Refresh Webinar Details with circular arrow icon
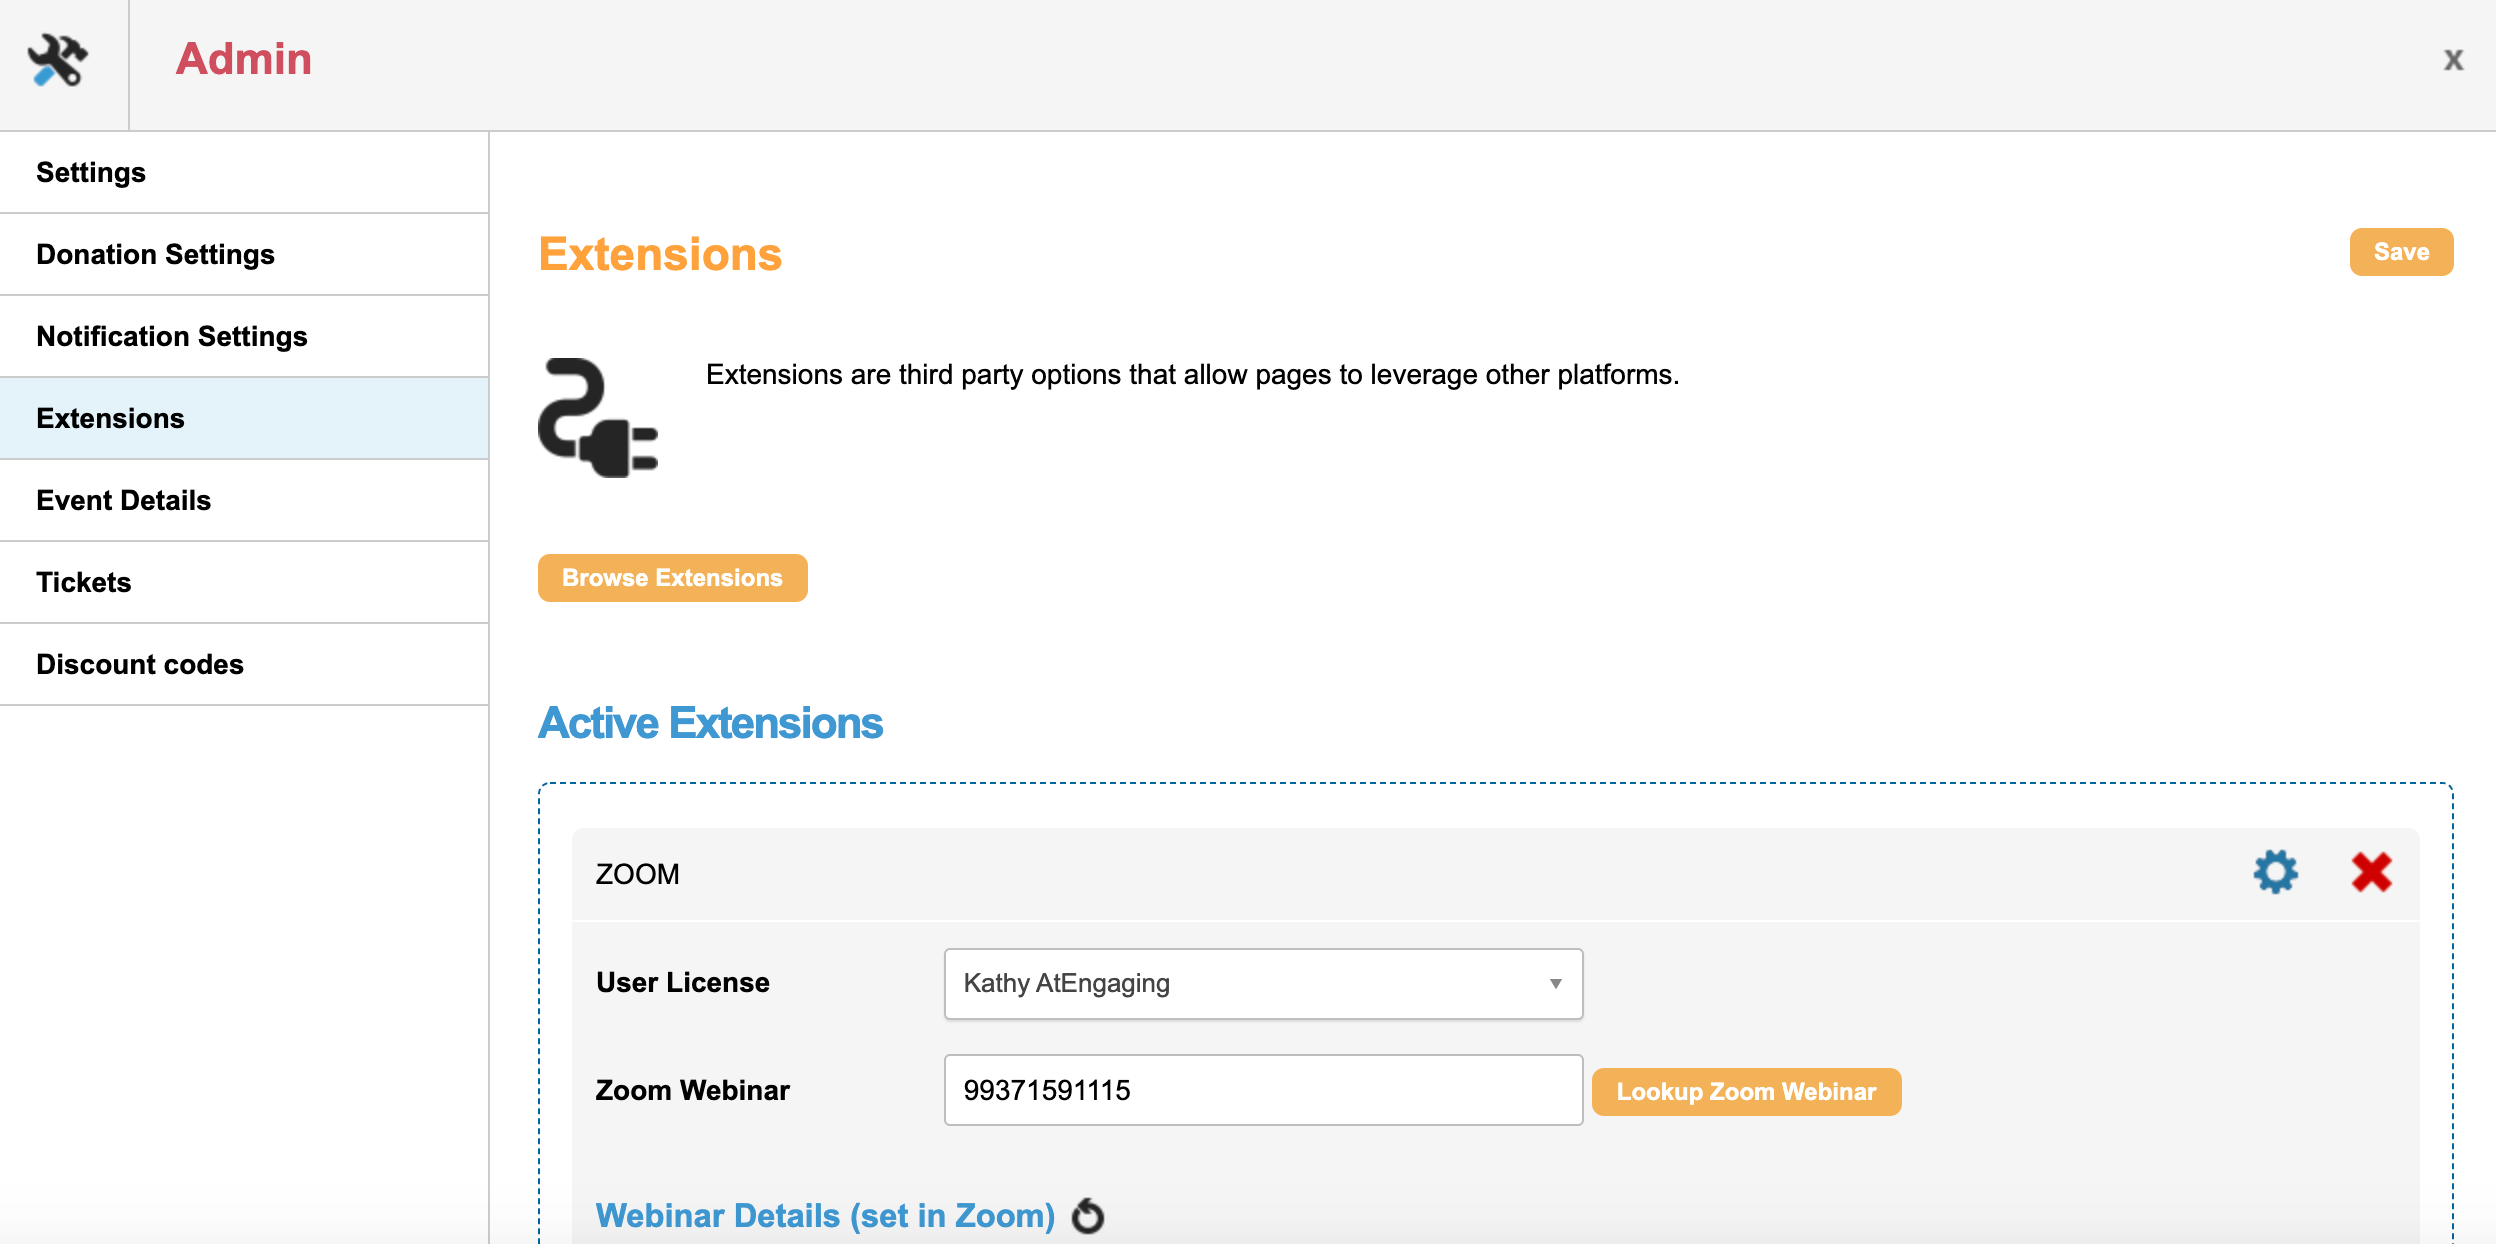This screenshot has width=2496, height=1244. (x=1088, y=1216)
